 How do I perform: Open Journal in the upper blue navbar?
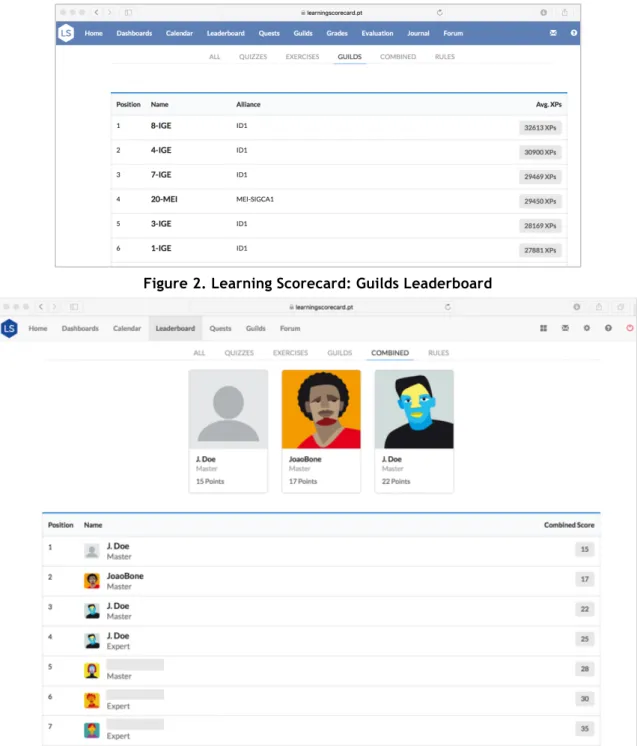point(418,33)
